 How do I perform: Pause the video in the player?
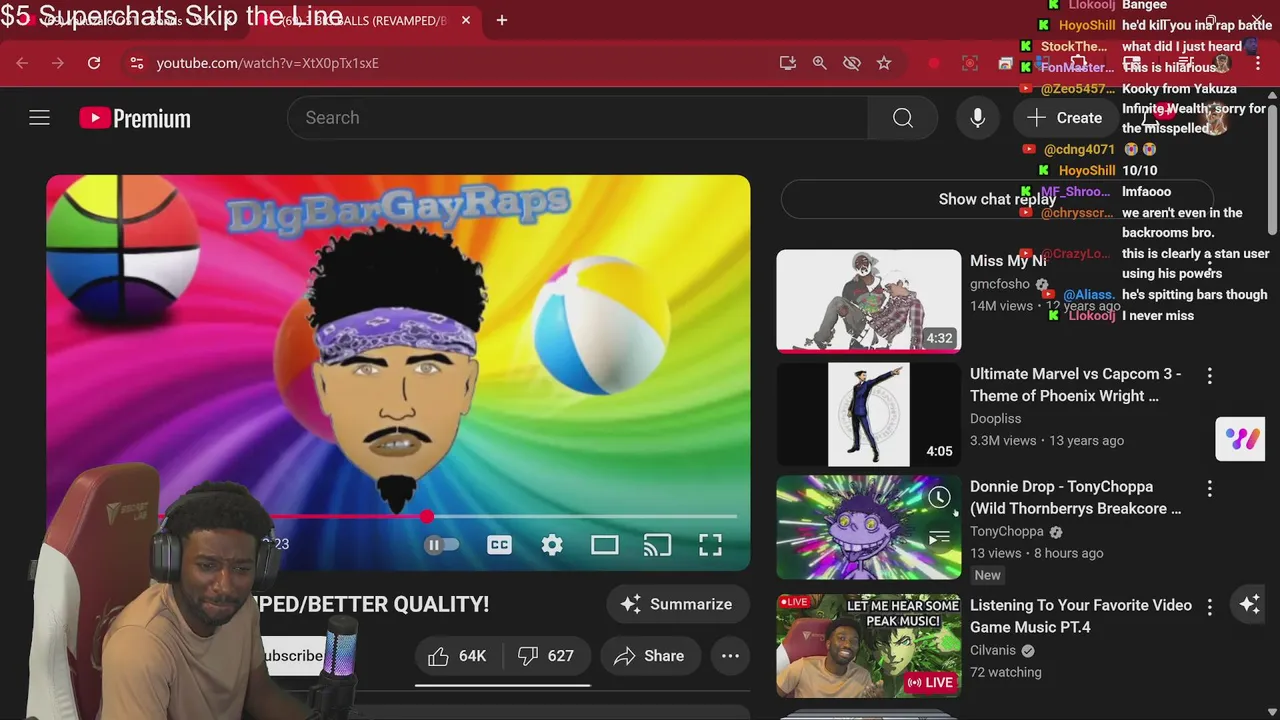[x=433, y=545]
